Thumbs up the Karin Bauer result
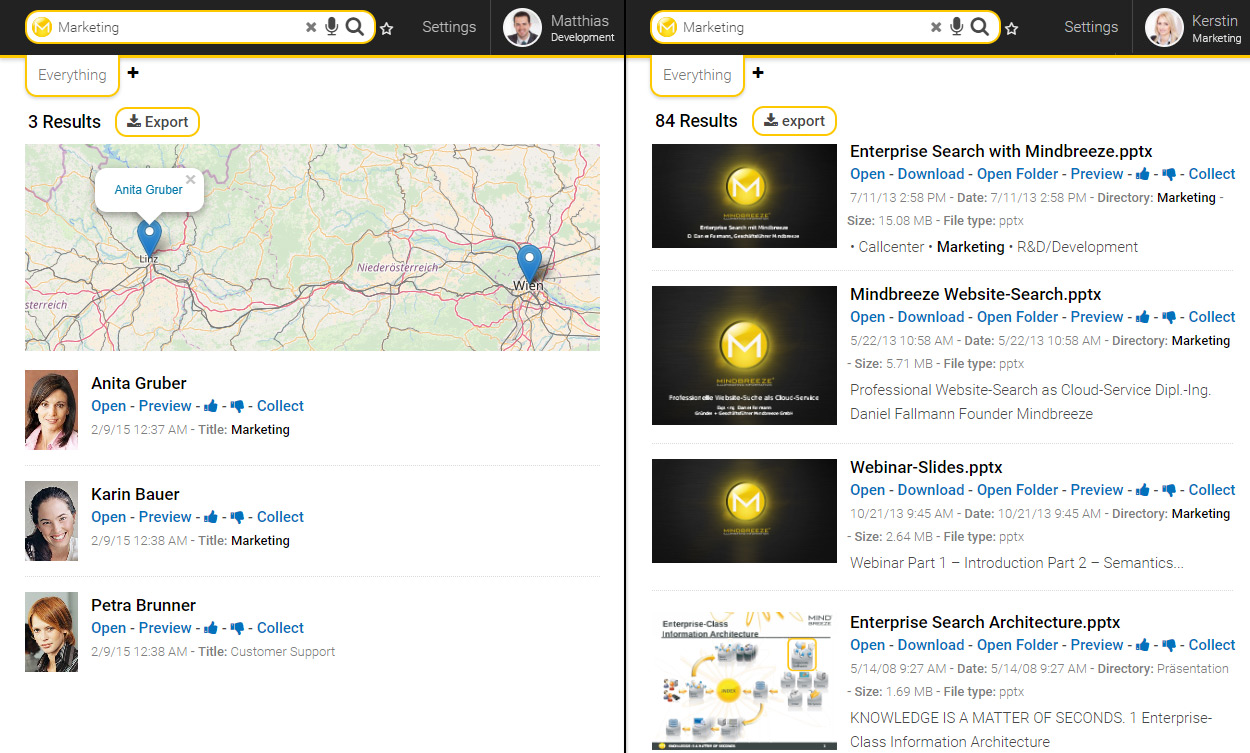This screenshot has width=1250, height=753. pyautogui.click(x=210, y=517)
